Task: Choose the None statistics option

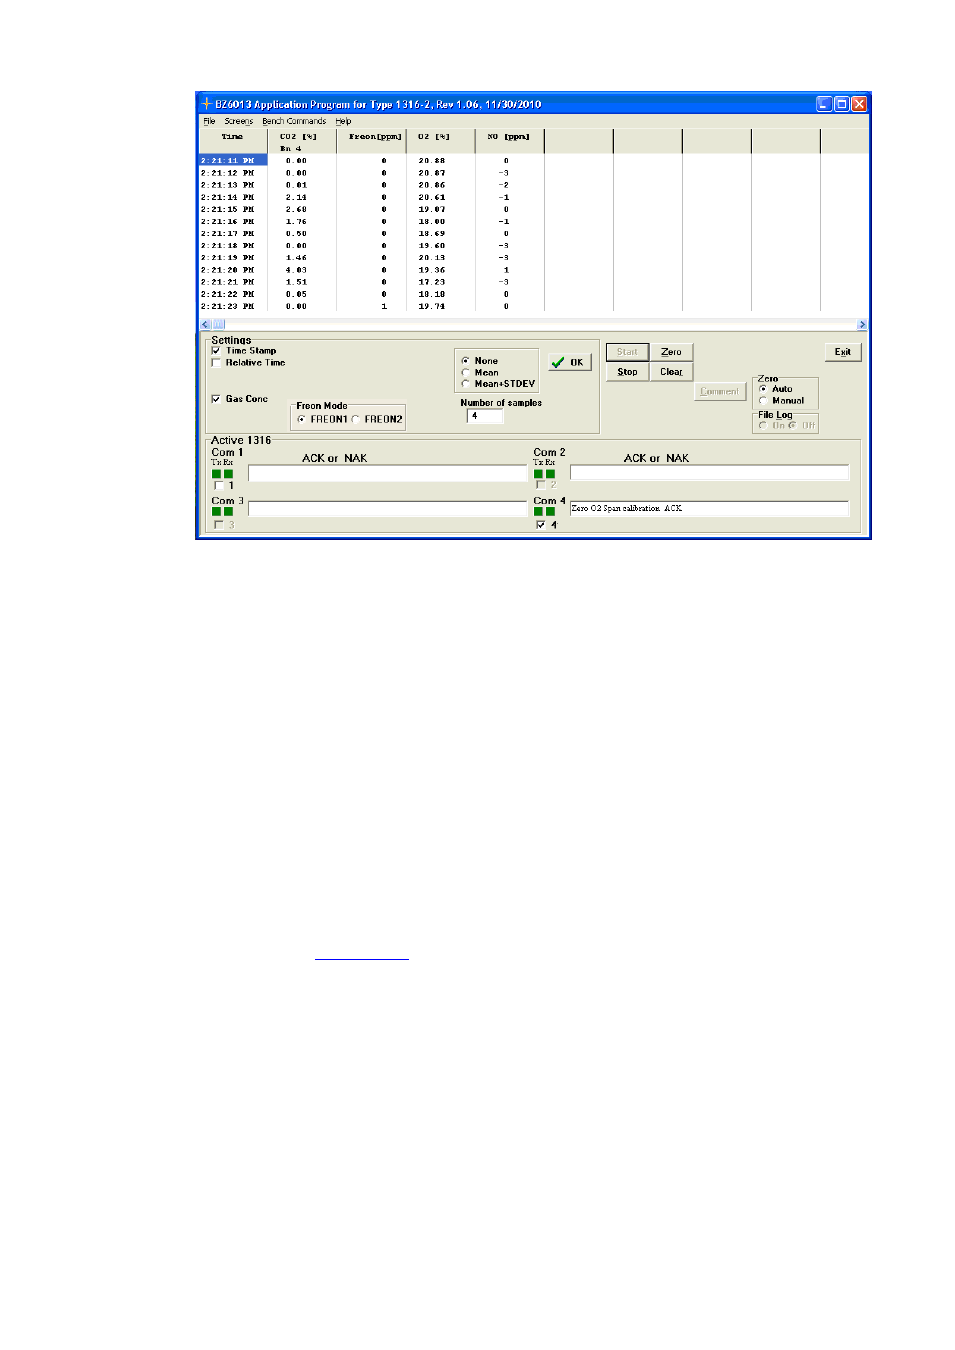Action: [465, 361]
